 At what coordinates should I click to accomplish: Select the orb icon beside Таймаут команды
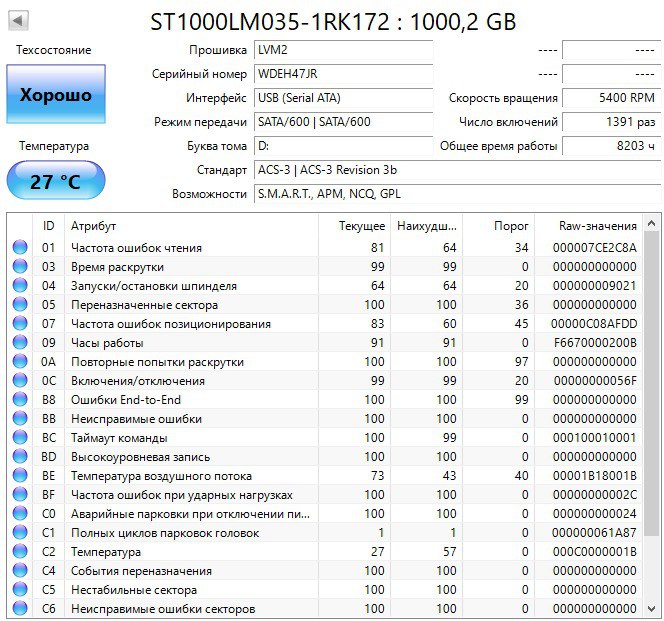coord(19,438)
